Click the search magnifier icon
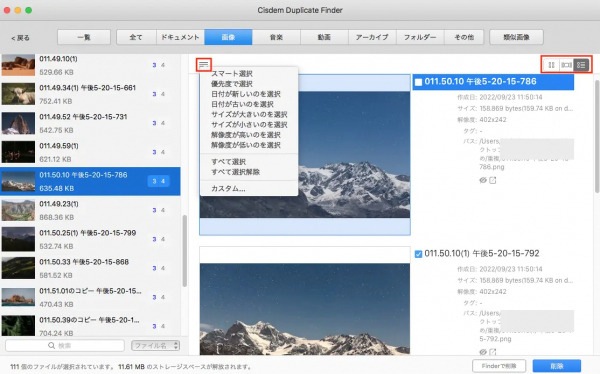 pyautogui.click(x=51, y=346)
